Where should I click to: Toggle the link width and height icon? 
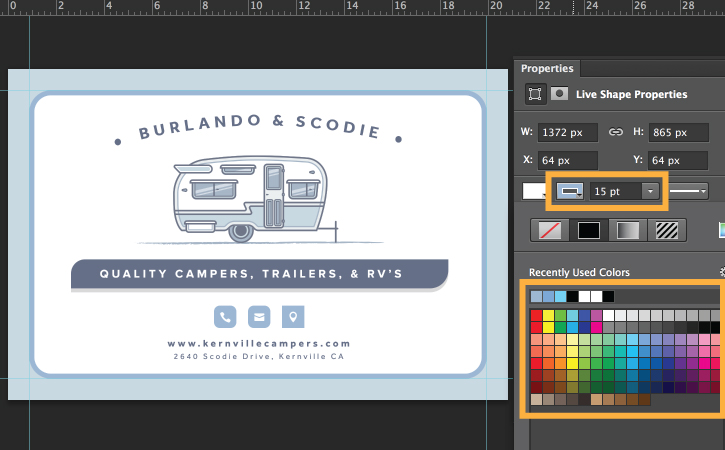tap(615, 132)
